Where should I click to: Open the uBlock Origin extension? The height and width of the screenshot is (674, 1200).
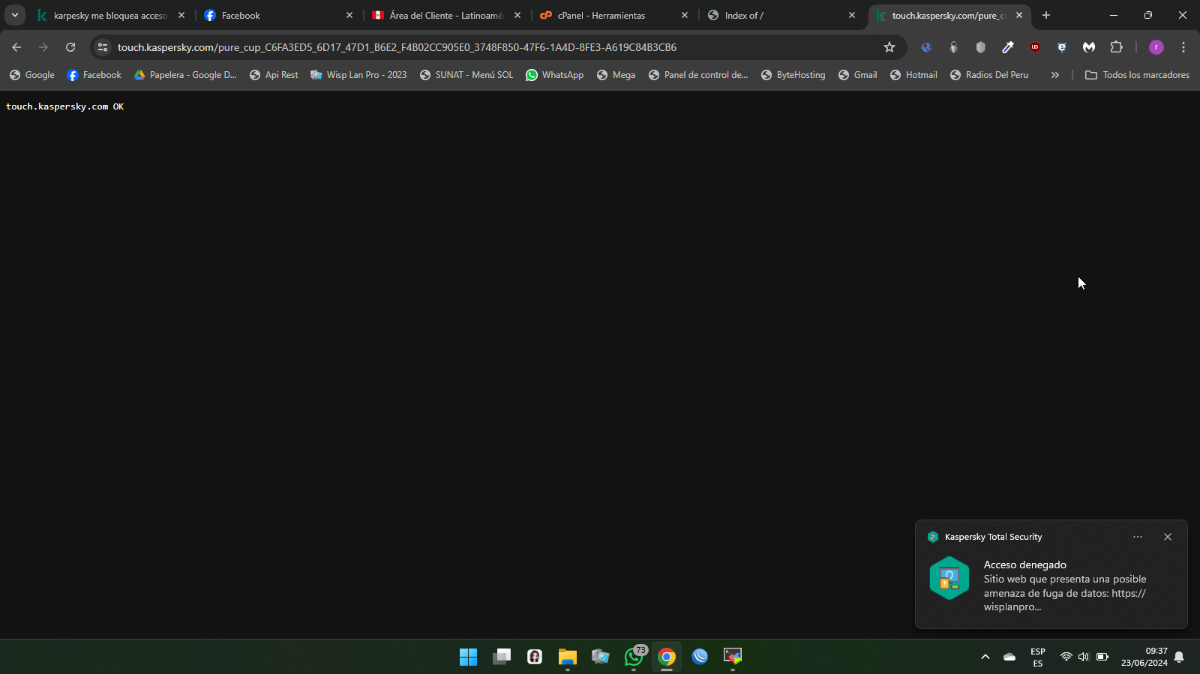click(x=1035, y=47)
